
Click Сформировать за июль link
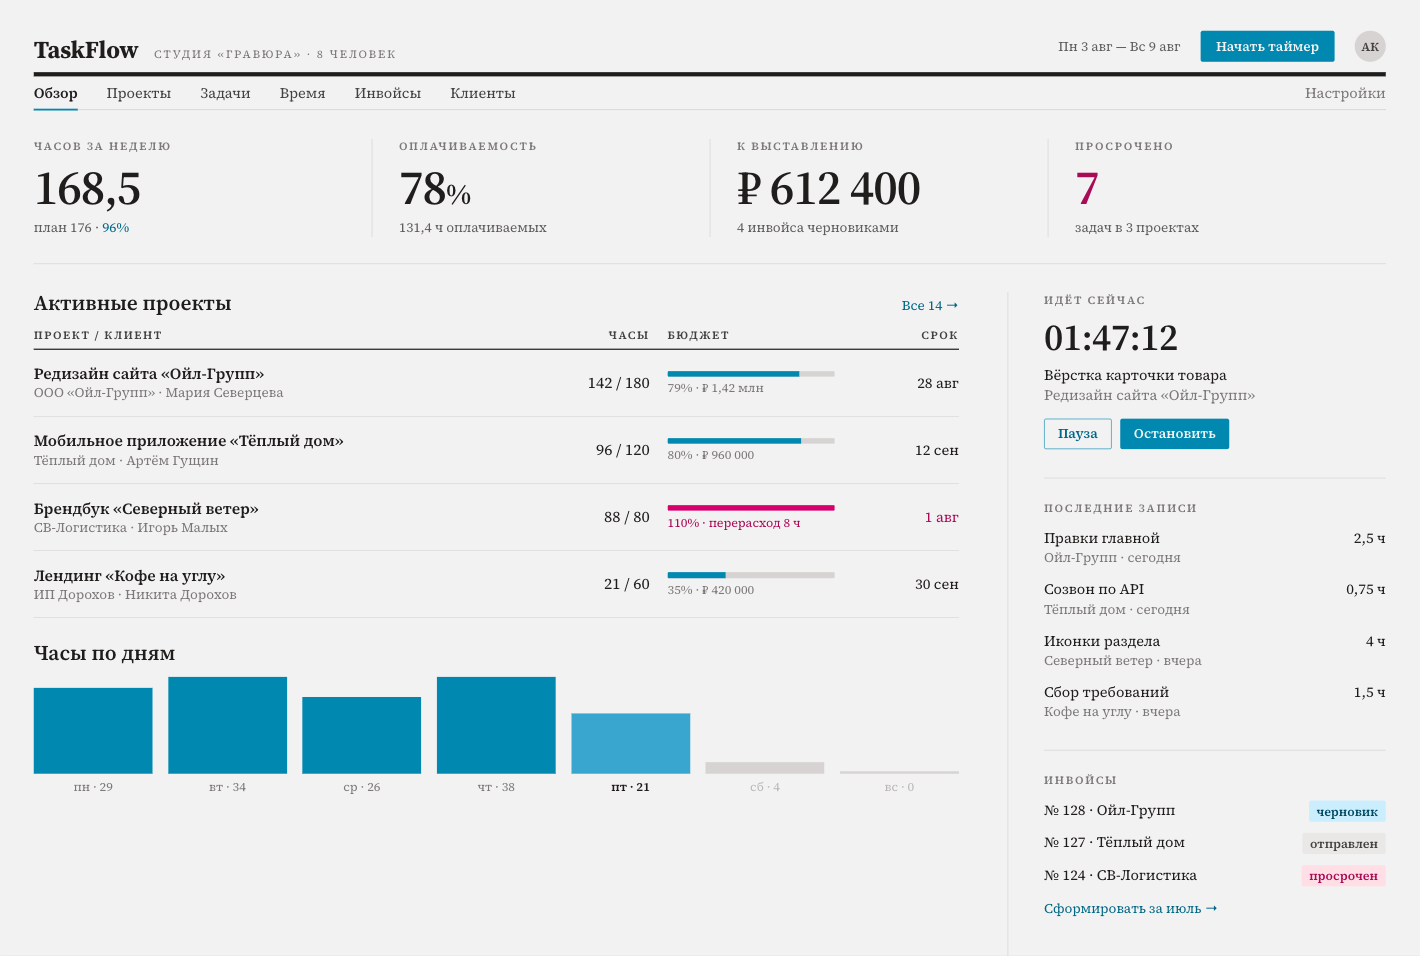point(1130,909)
